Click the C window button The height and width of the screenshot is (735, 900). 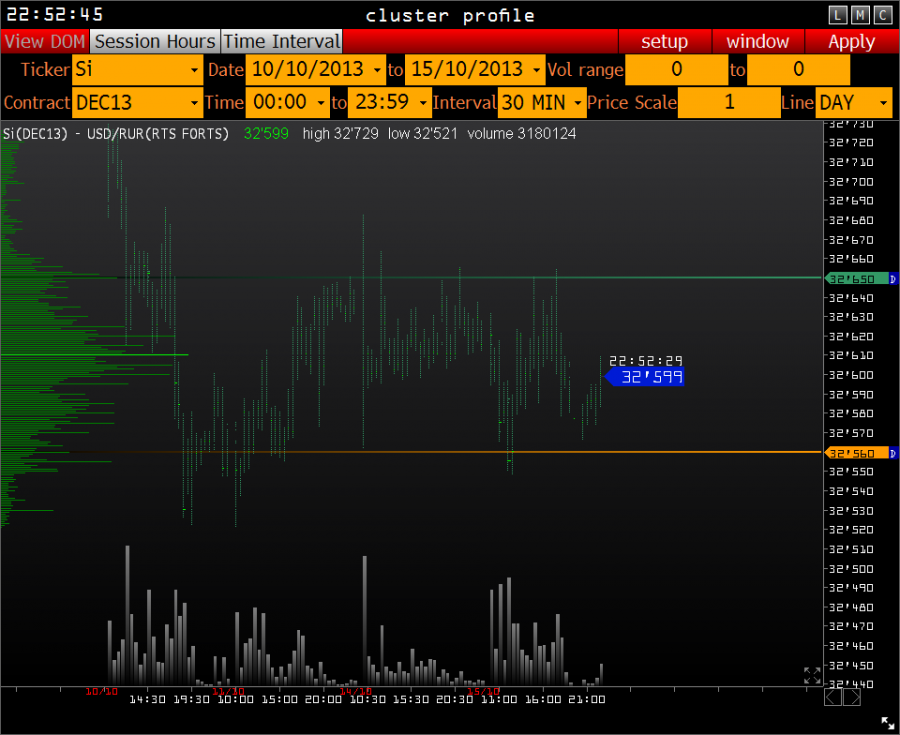882,15
